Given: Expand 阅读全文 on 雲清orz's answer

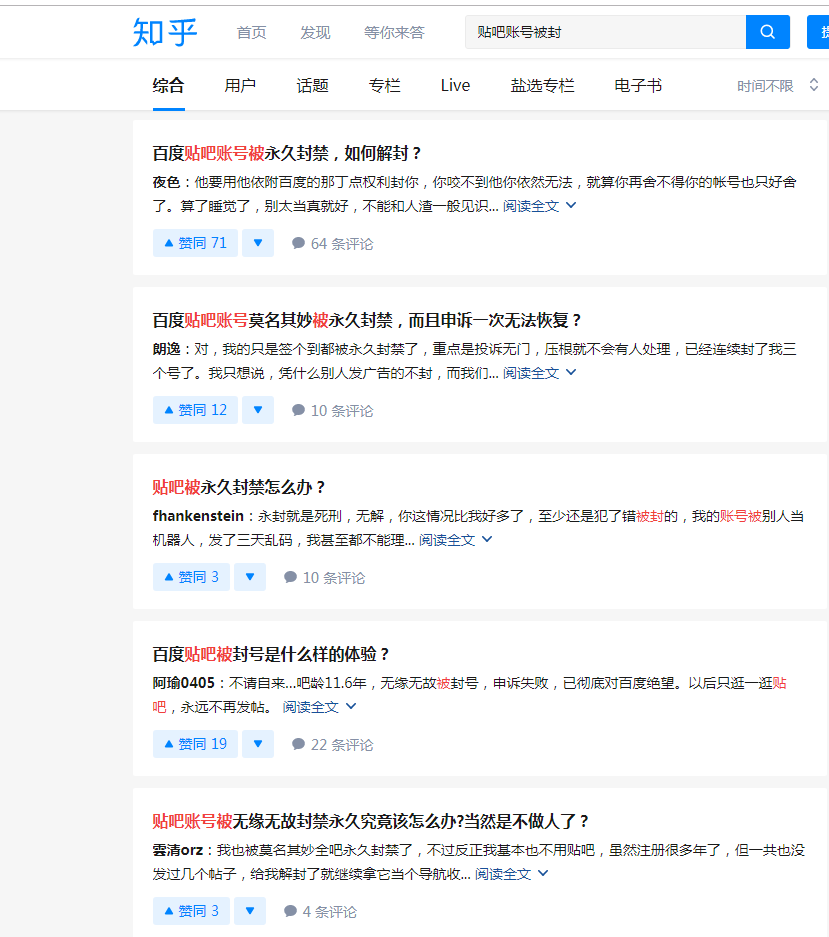Looking at the screenshot, I should point(503,872).
